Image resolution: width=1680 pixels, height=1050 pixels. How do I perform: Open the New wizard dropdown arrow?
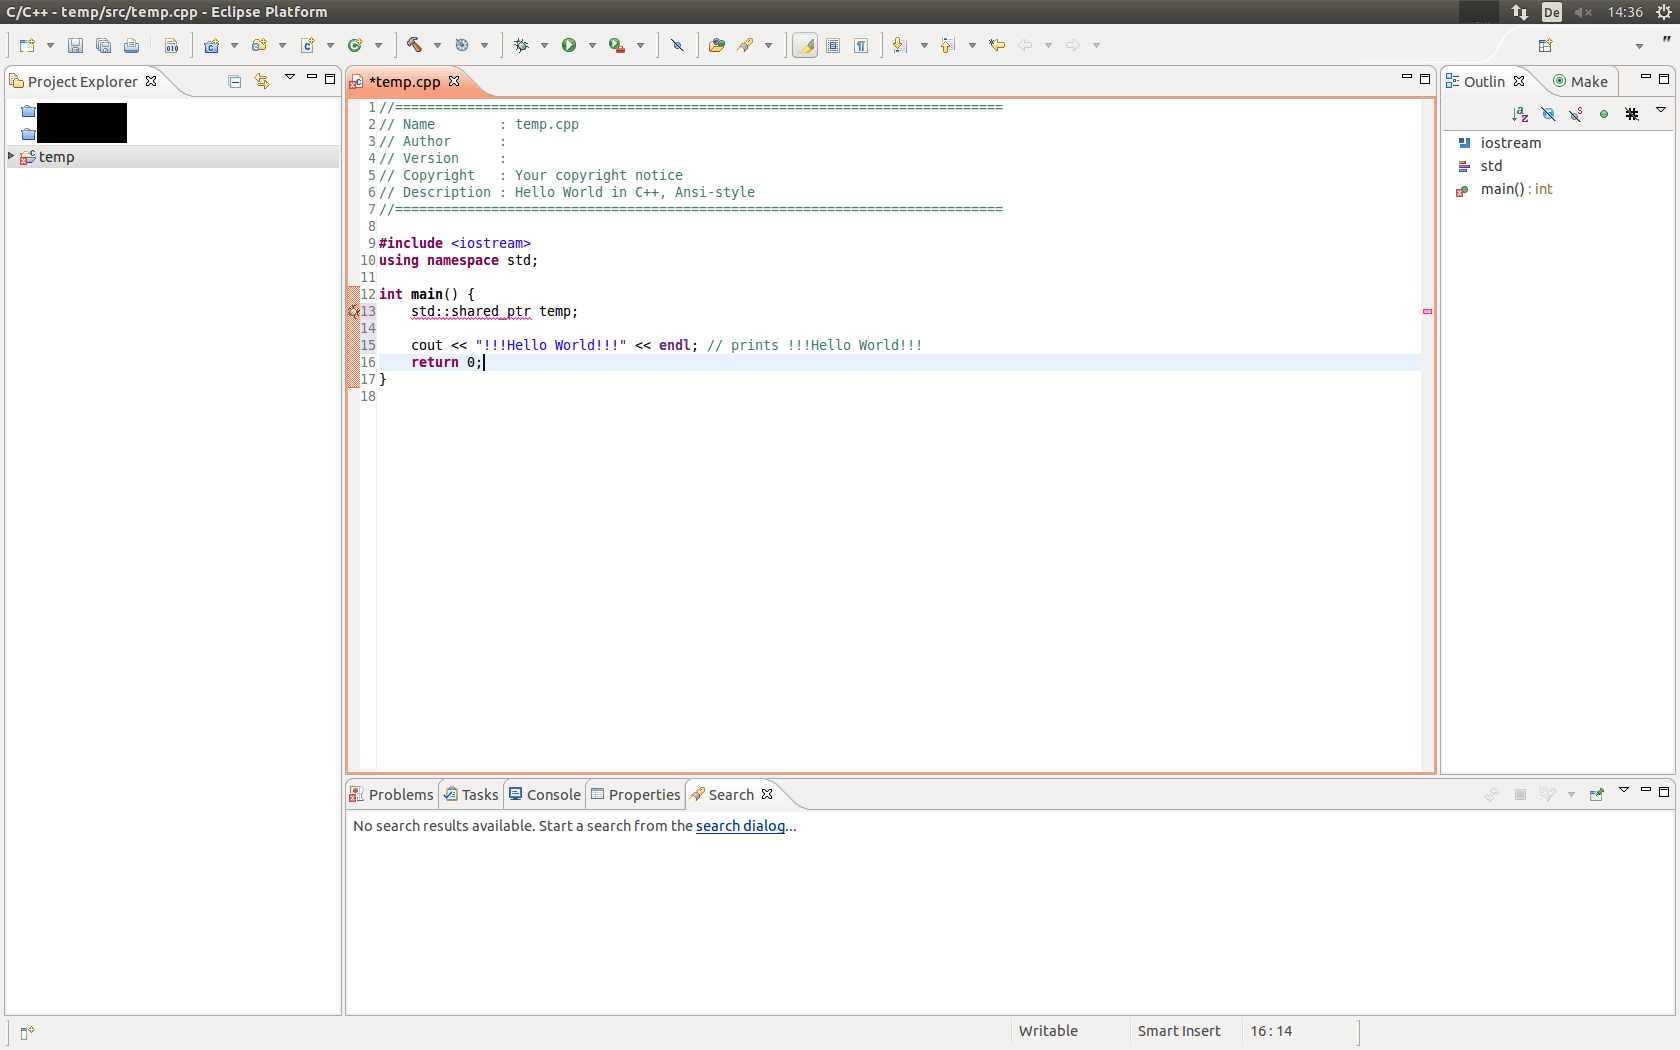[x=51, y=45]
